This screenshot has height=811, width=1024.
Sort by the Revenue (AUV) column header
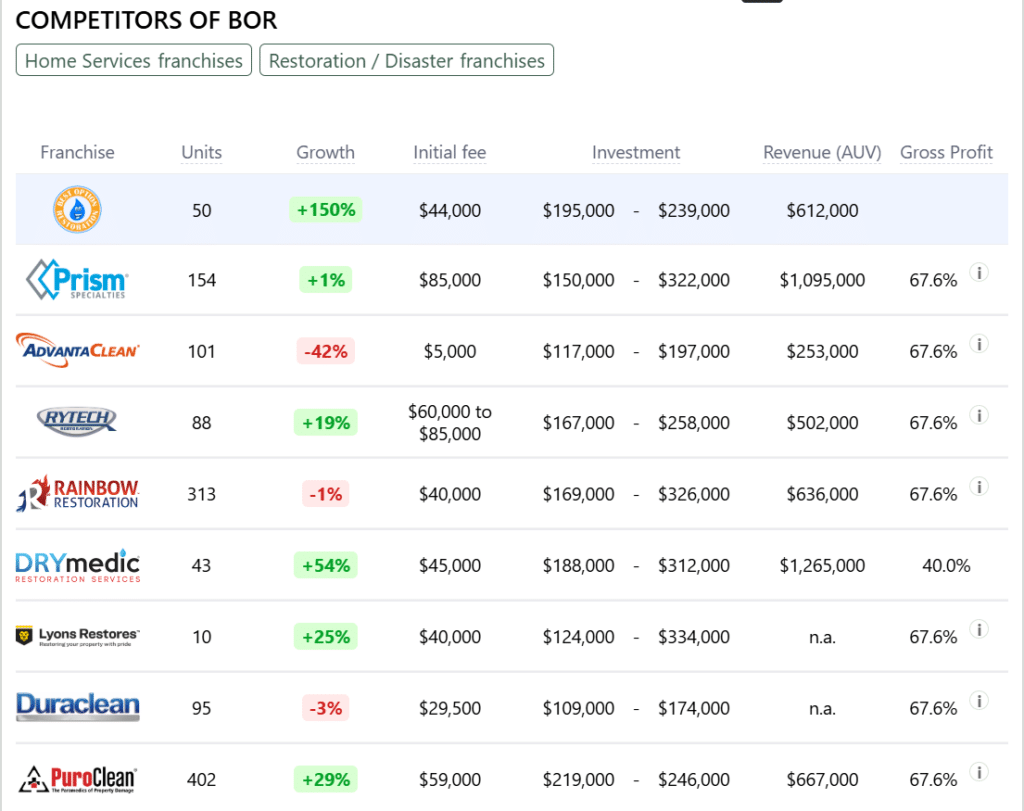pos(822,152)
